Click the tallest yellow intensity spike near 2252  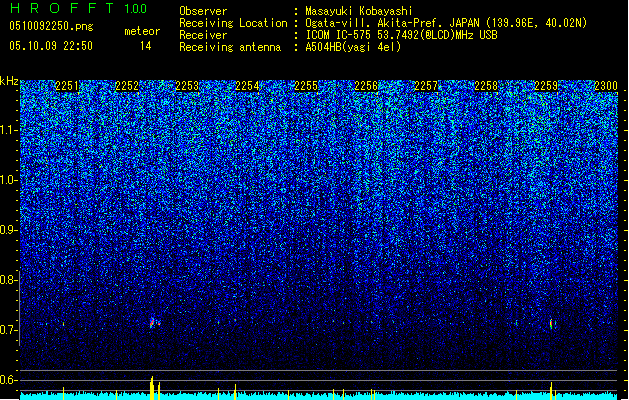tap(152, 388)
